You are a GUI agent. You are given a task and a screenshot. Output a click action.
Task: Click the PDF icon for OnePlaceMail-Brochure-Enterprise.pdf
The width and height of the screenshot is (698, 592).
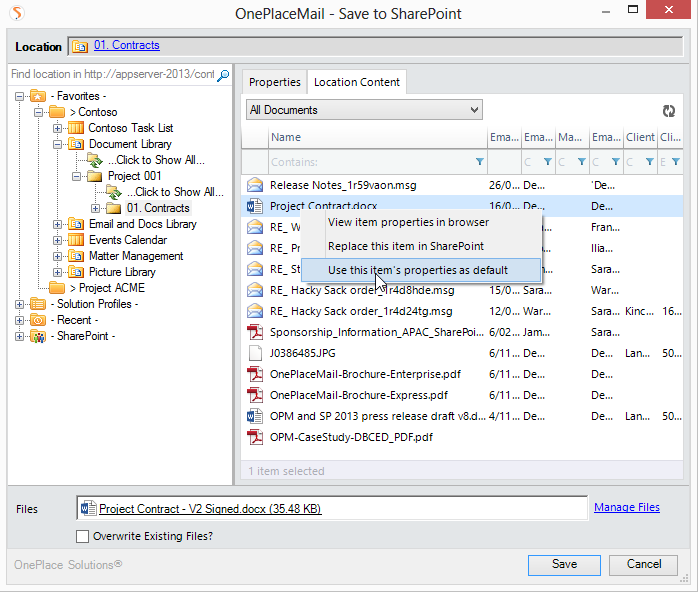tap(254, 374)
